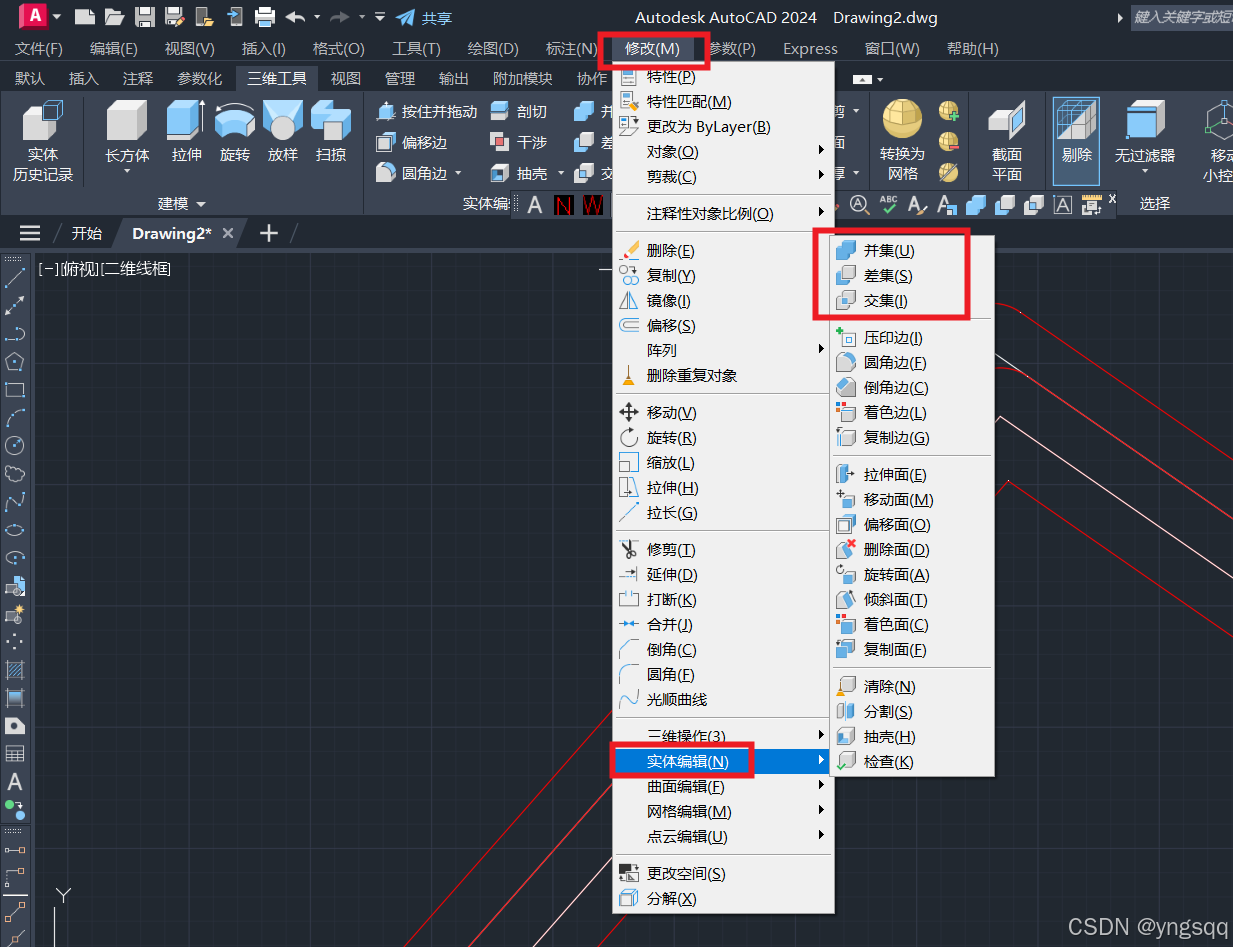Click the Plot/Print icon in quick access toolbar
This screenshot has width=1233, height=947.
265,17
